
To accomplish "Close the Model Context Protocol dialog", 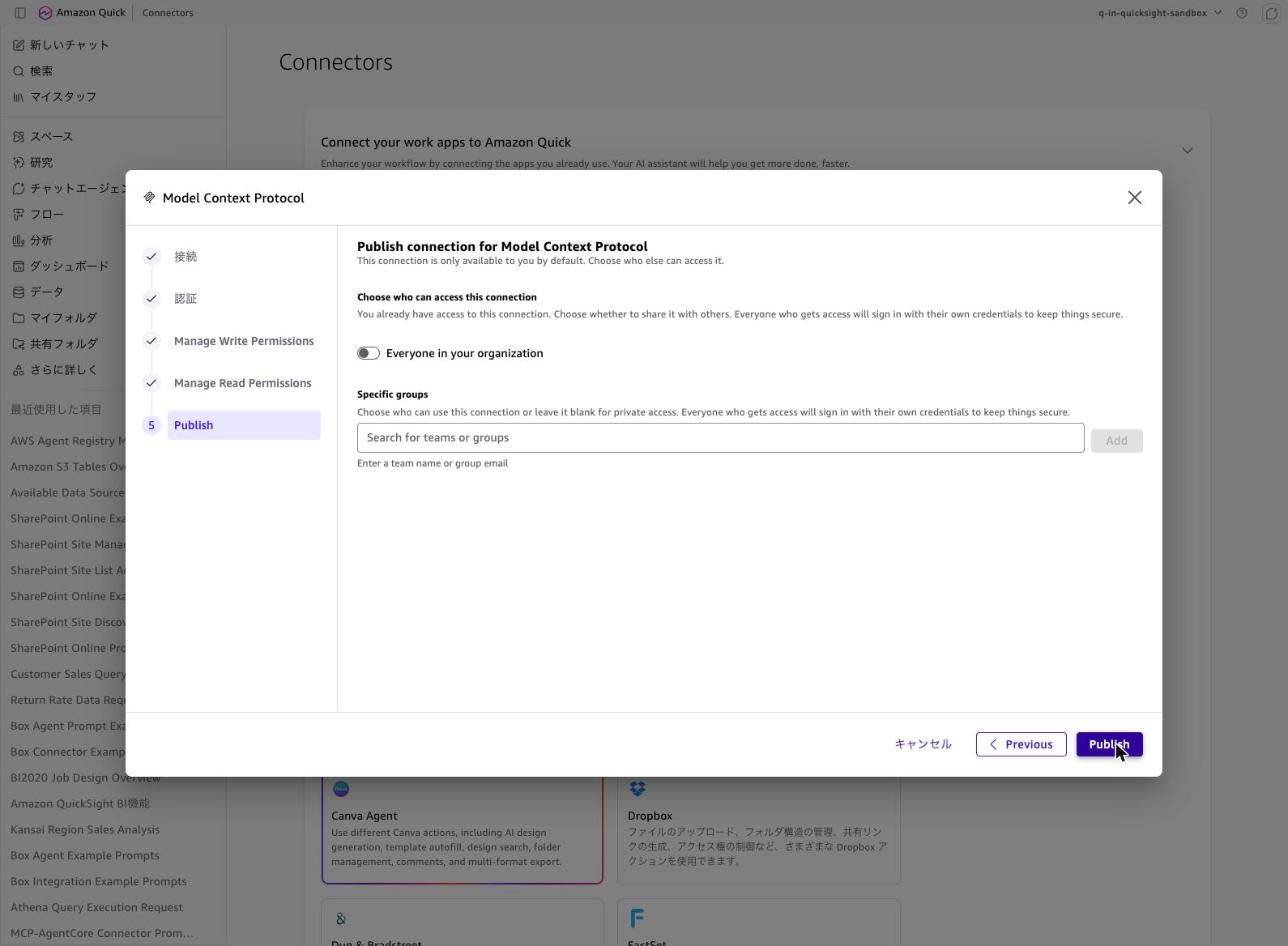I will point(1134,198).
